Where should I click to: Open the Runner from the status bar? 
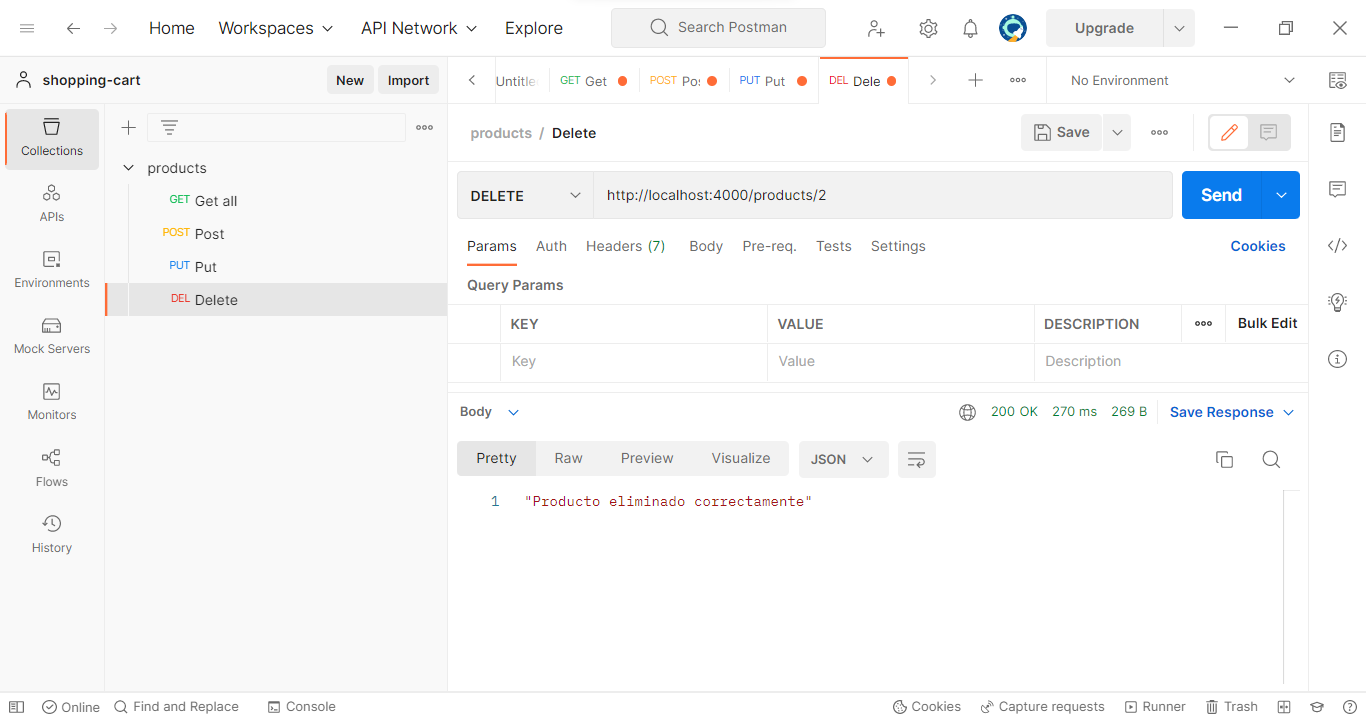click(x=1155, y=706)
